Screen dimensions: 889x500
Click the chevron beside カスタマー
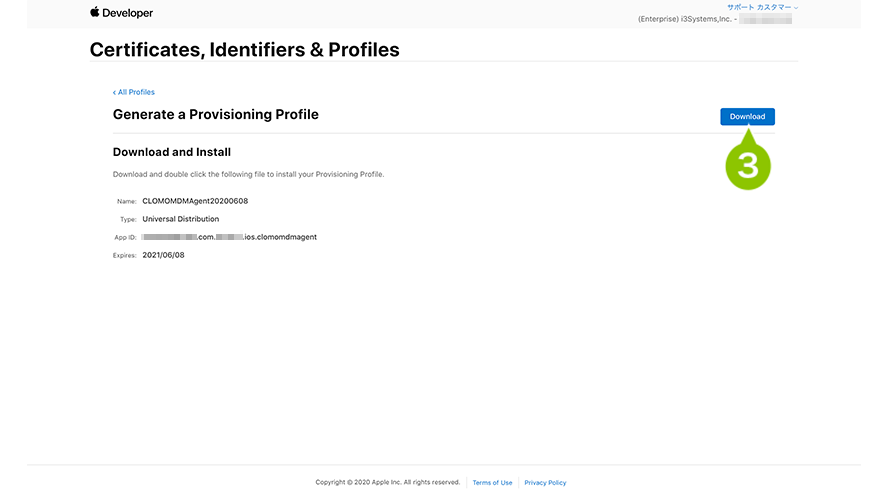click(x=796, y=8)
